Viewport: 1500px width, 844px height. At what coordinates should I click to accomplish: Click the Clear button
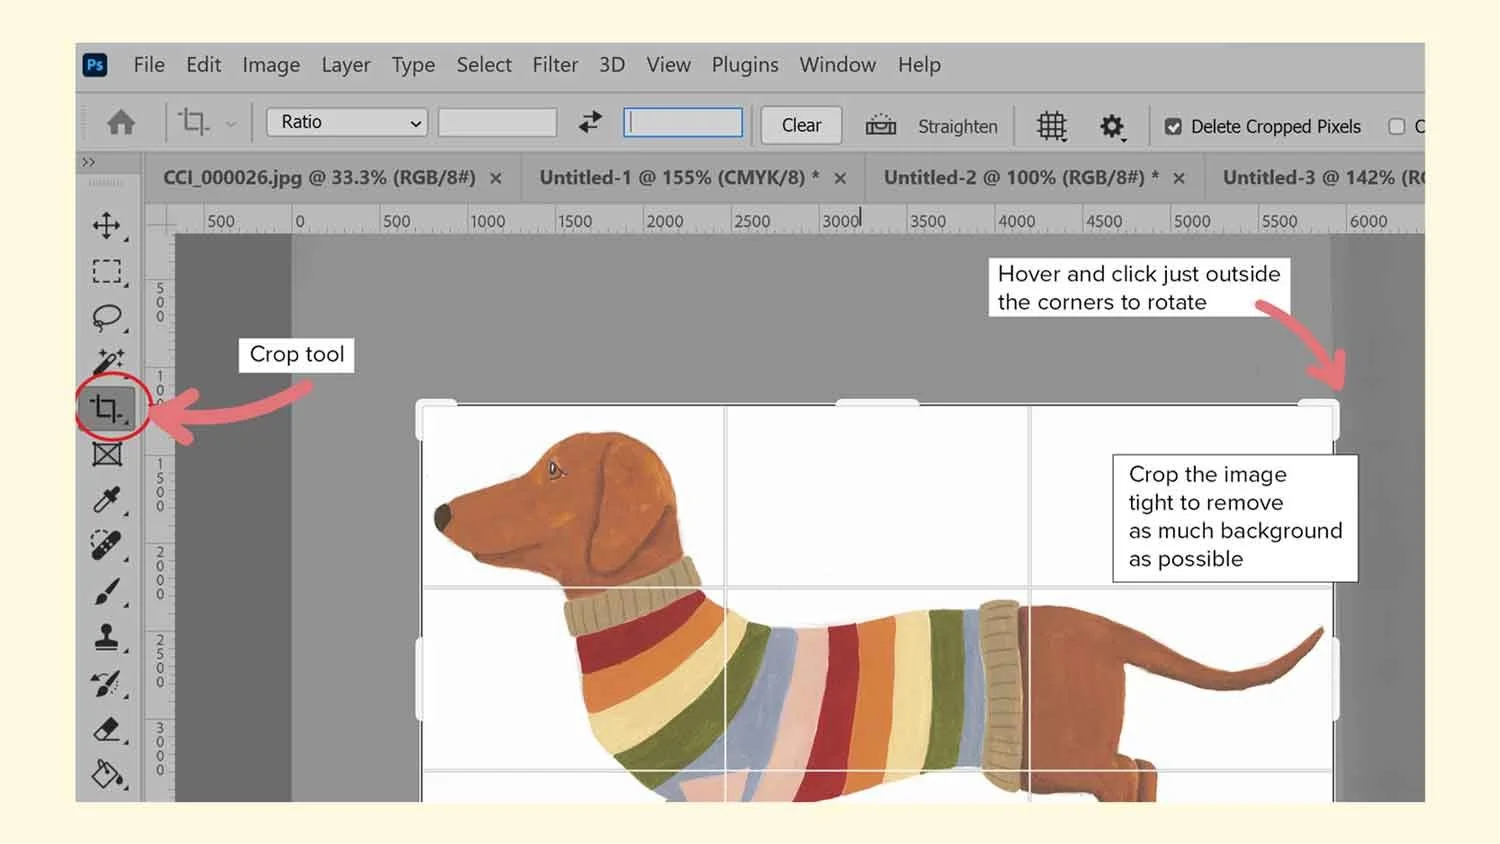coord(800,124)
